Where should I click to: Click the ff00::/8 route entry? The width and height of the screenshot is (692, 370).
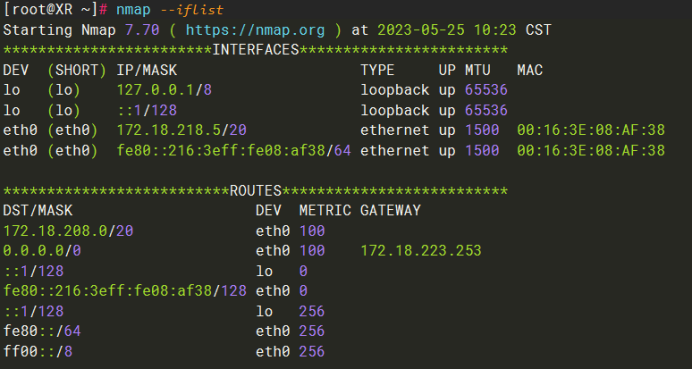38,351
